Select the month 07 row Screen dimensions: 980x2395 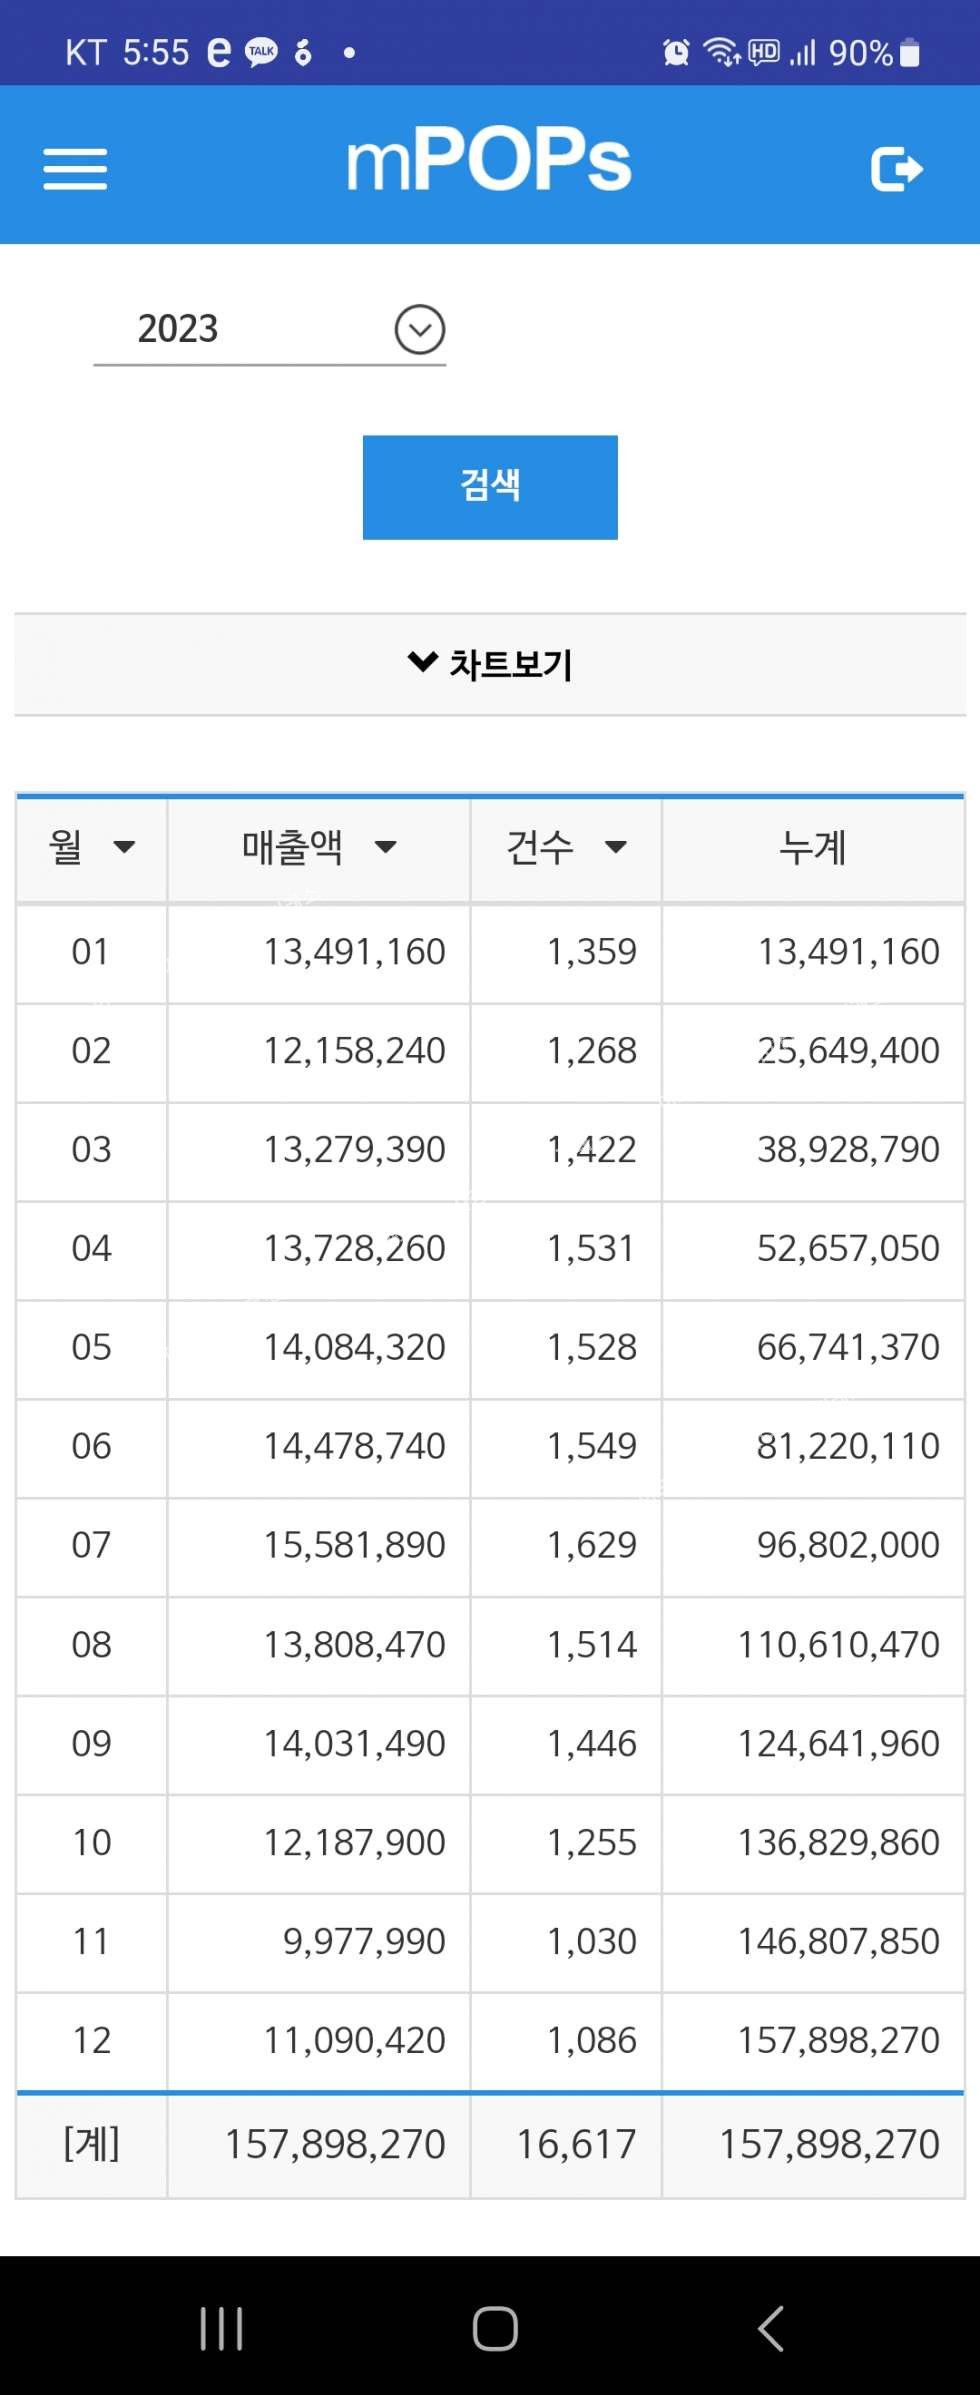[91, 1546]
